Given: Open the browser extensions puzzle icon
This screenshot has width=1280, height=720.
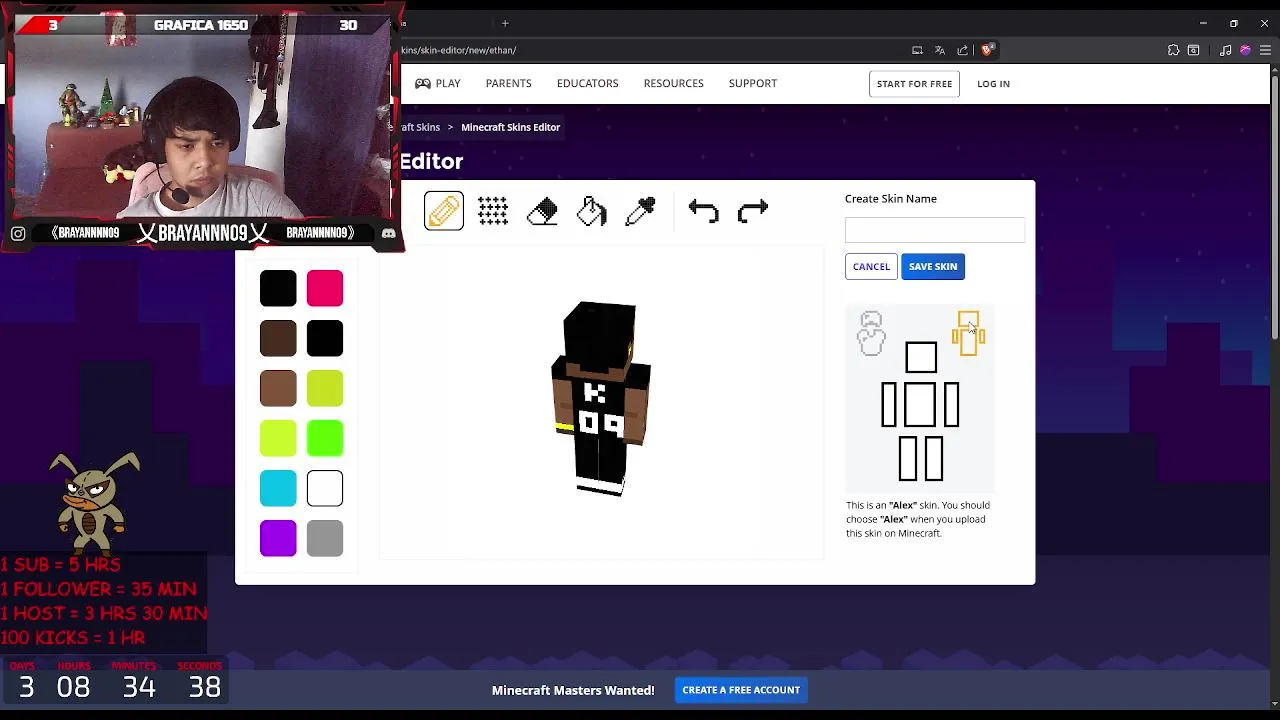Looking at the screenshot, I should [x=1173, y=50].
